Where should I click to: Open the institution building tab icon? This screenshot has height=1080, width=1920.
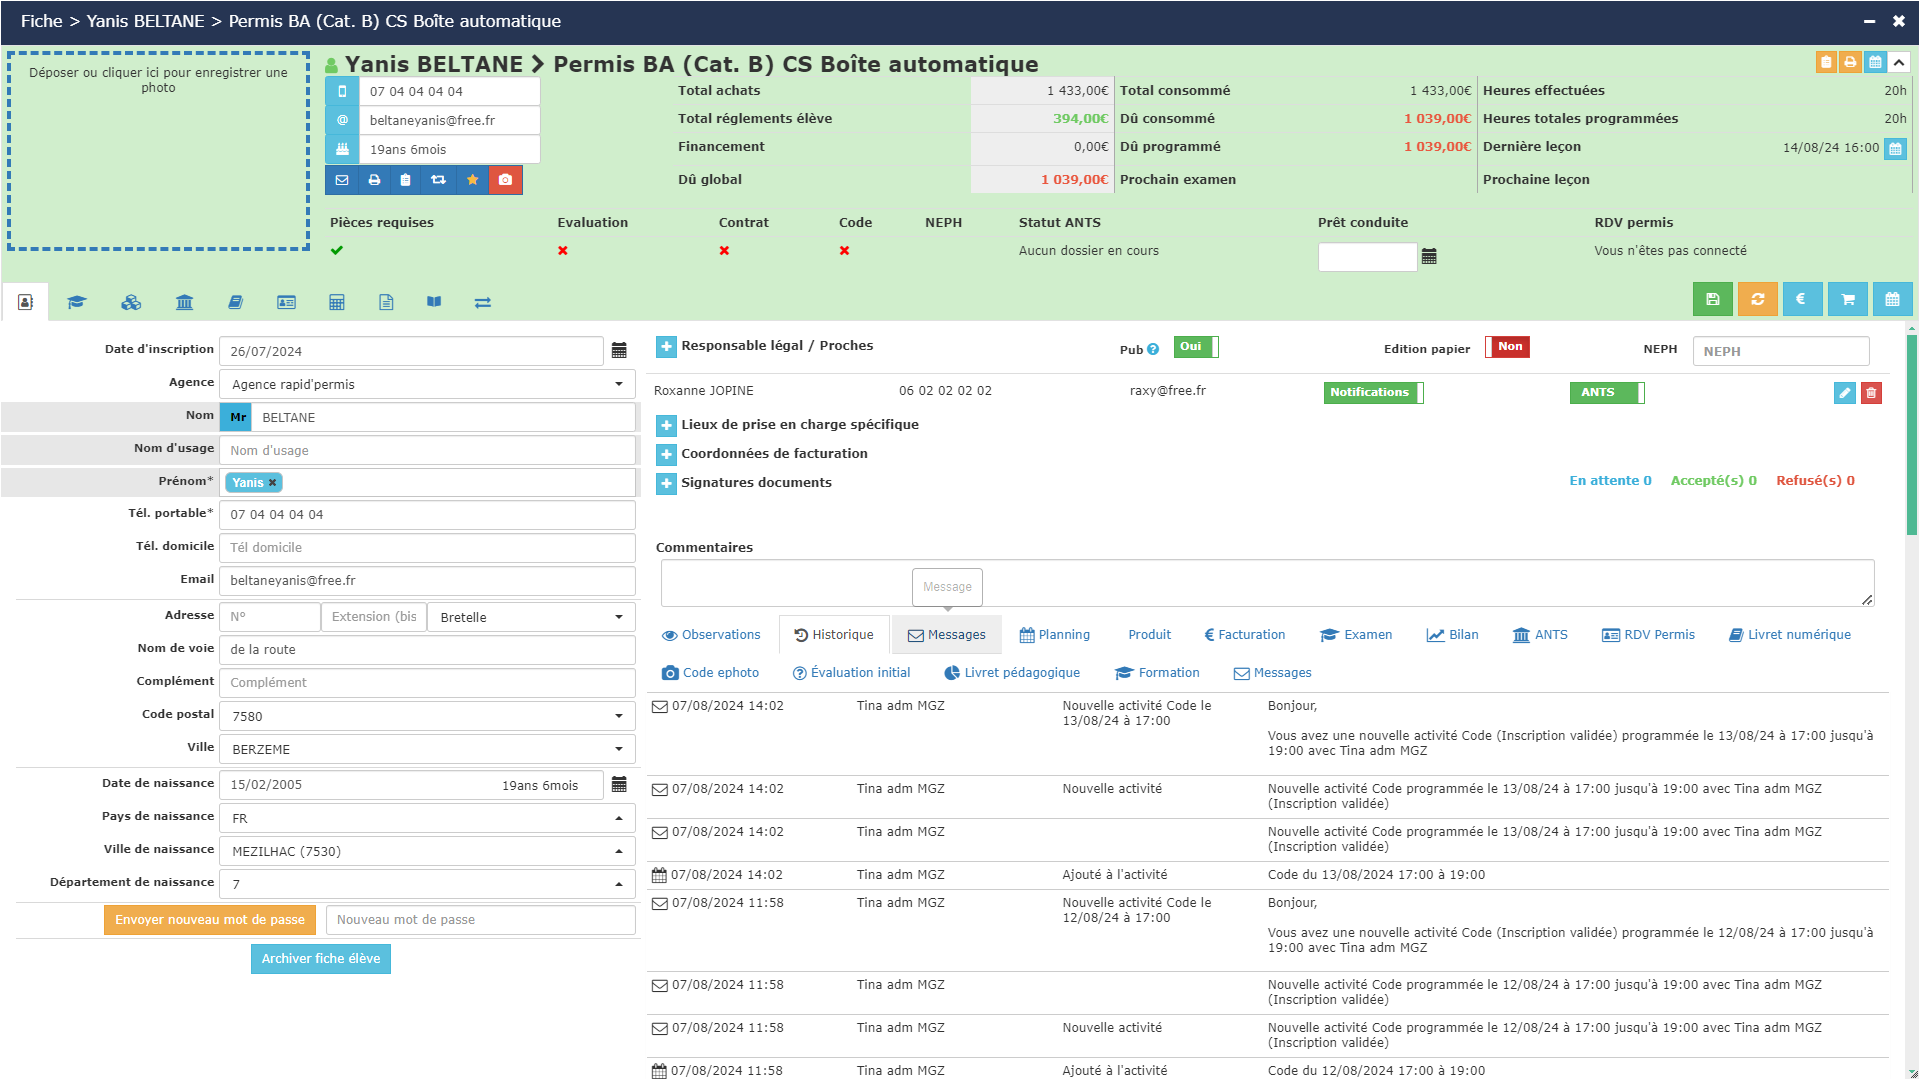184,302
